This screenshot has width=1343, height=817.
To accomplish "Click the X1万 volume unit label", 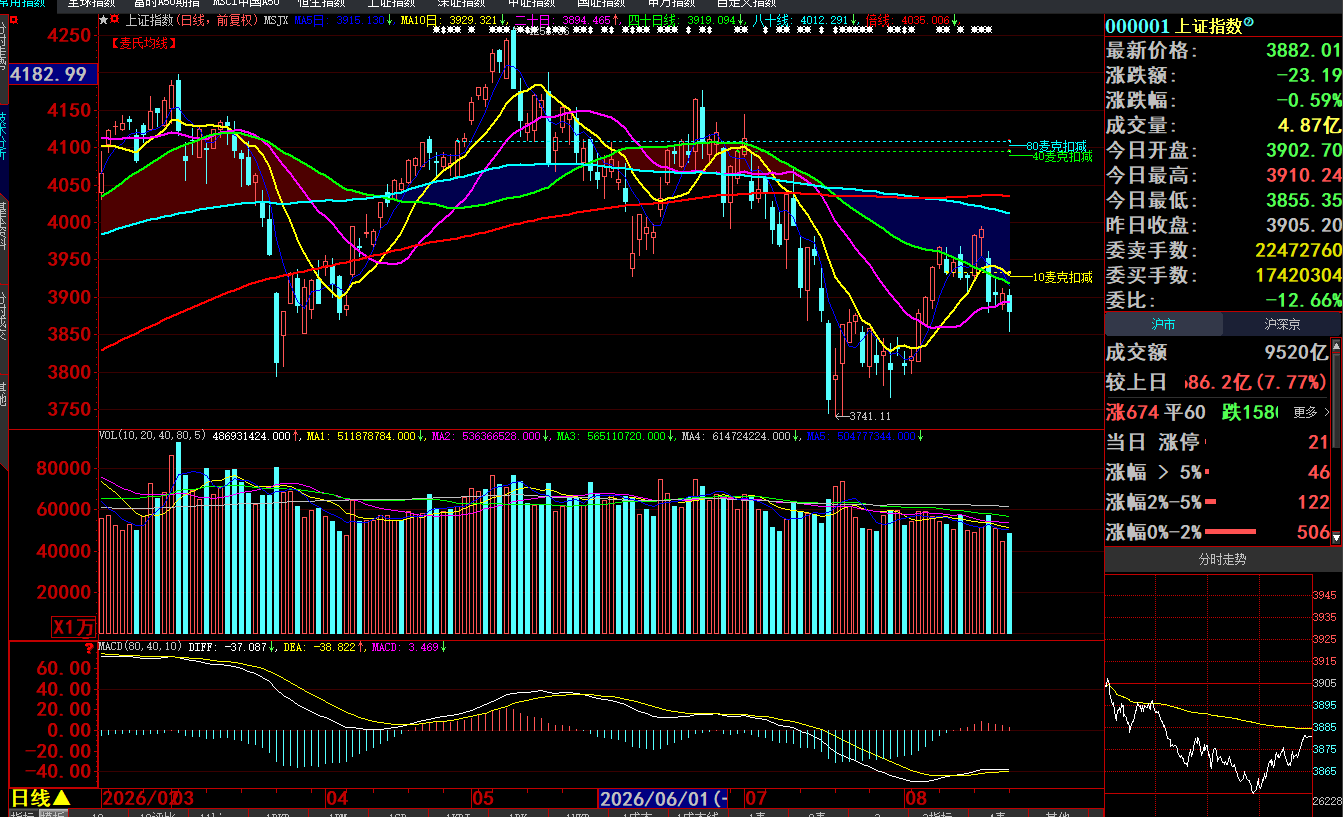I will point(73,627).
